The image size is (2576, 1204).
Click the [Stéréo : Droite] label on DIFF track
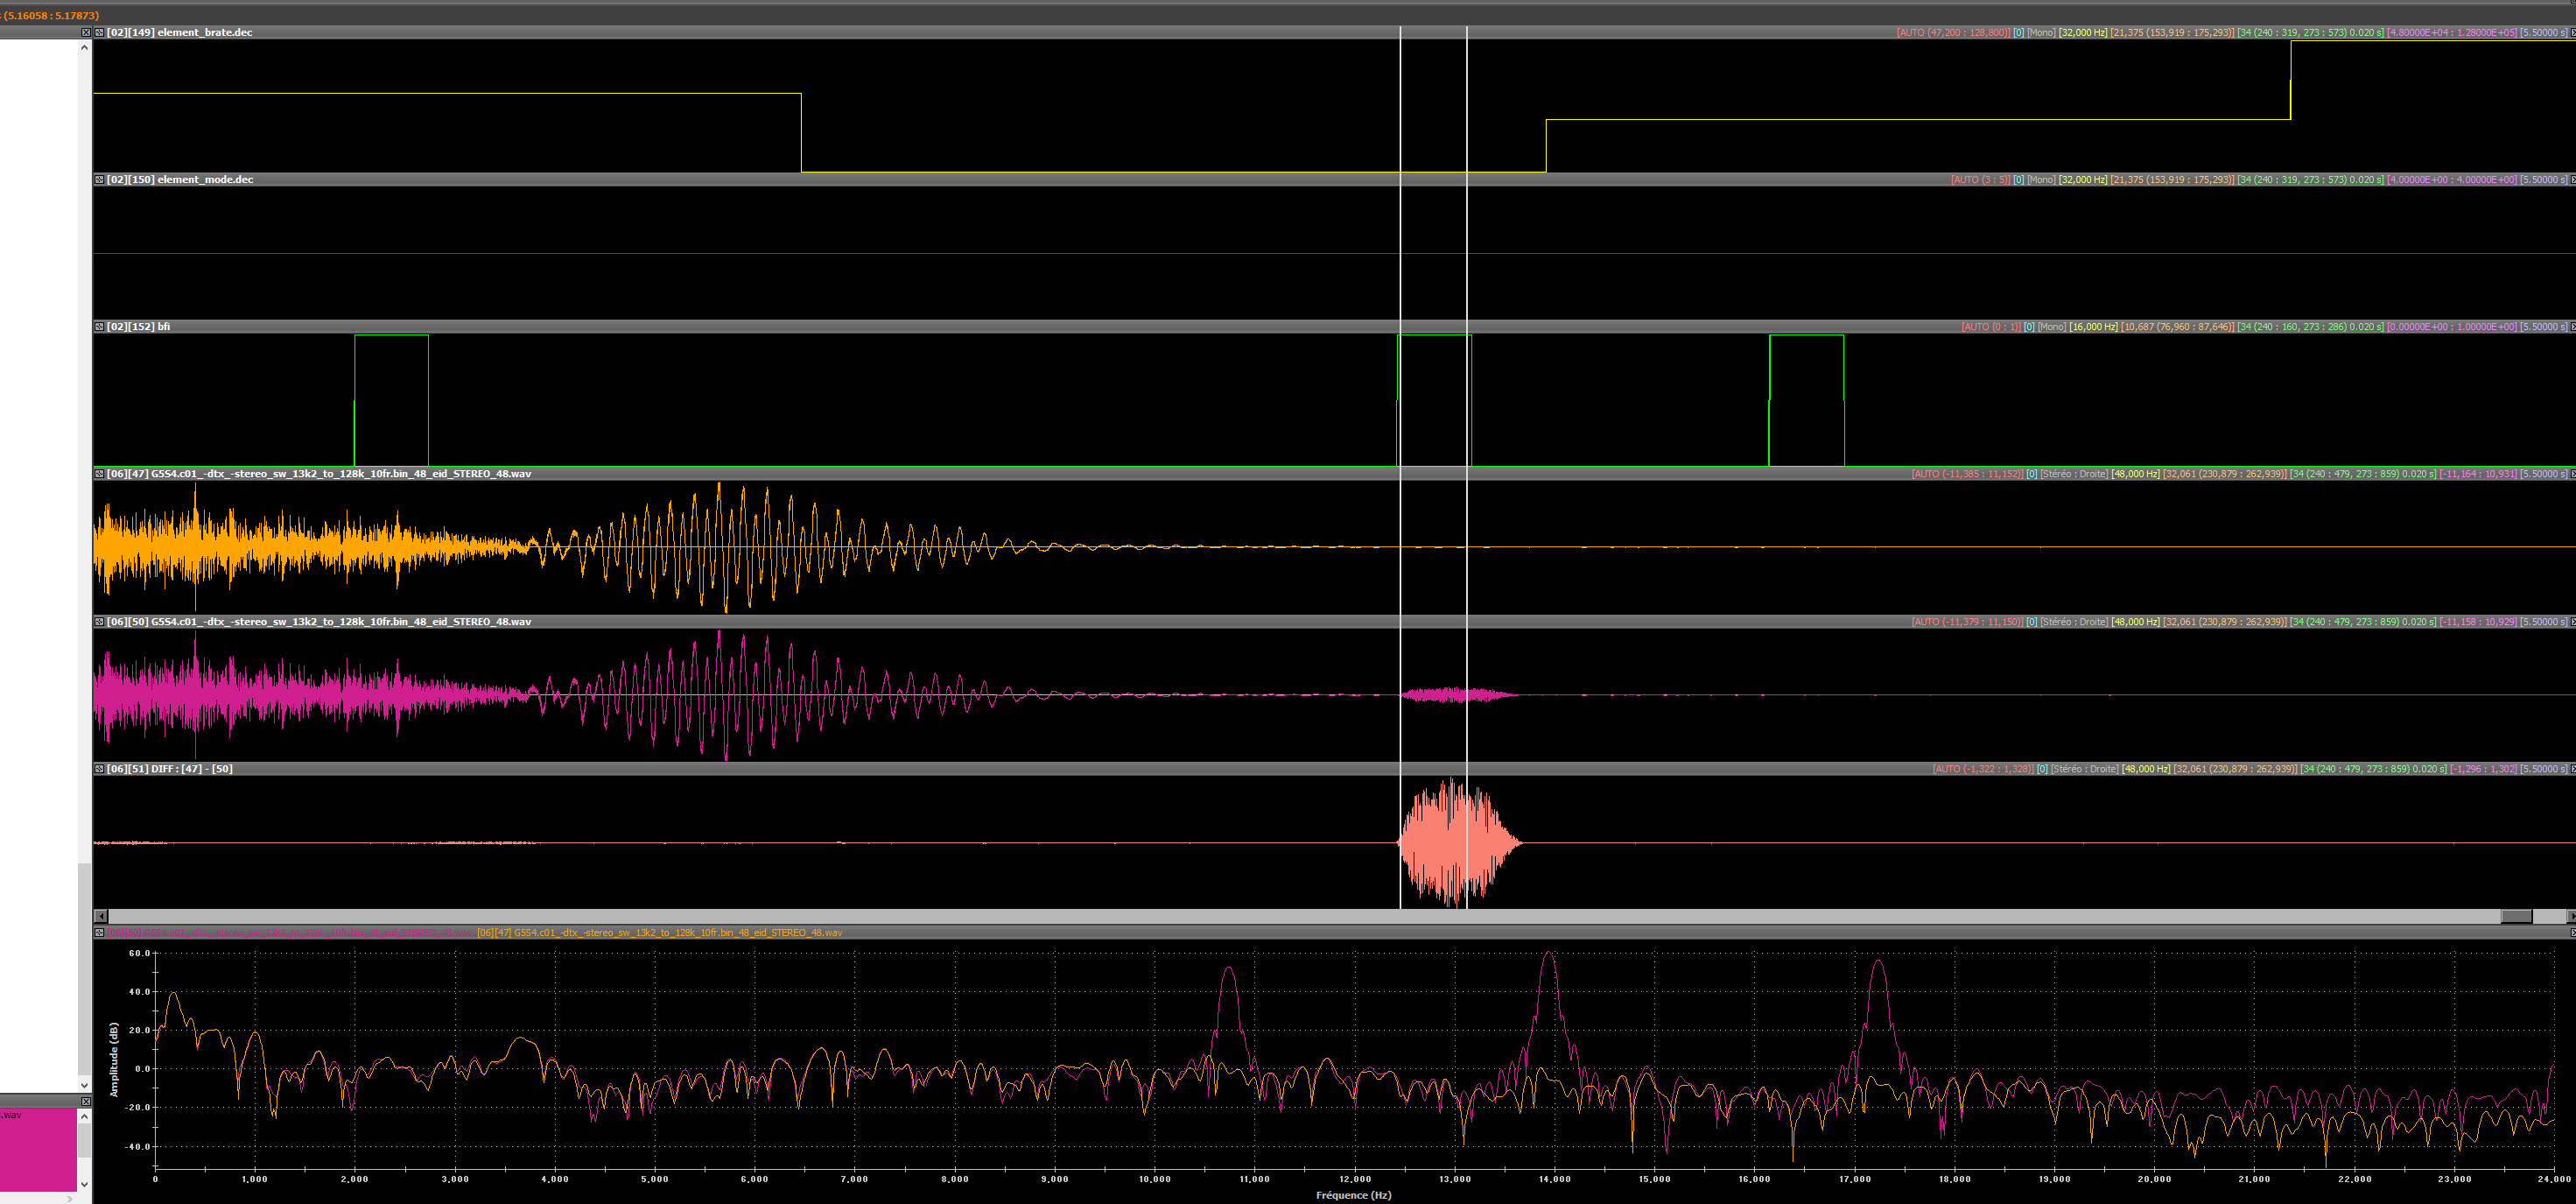[2084, 769]
